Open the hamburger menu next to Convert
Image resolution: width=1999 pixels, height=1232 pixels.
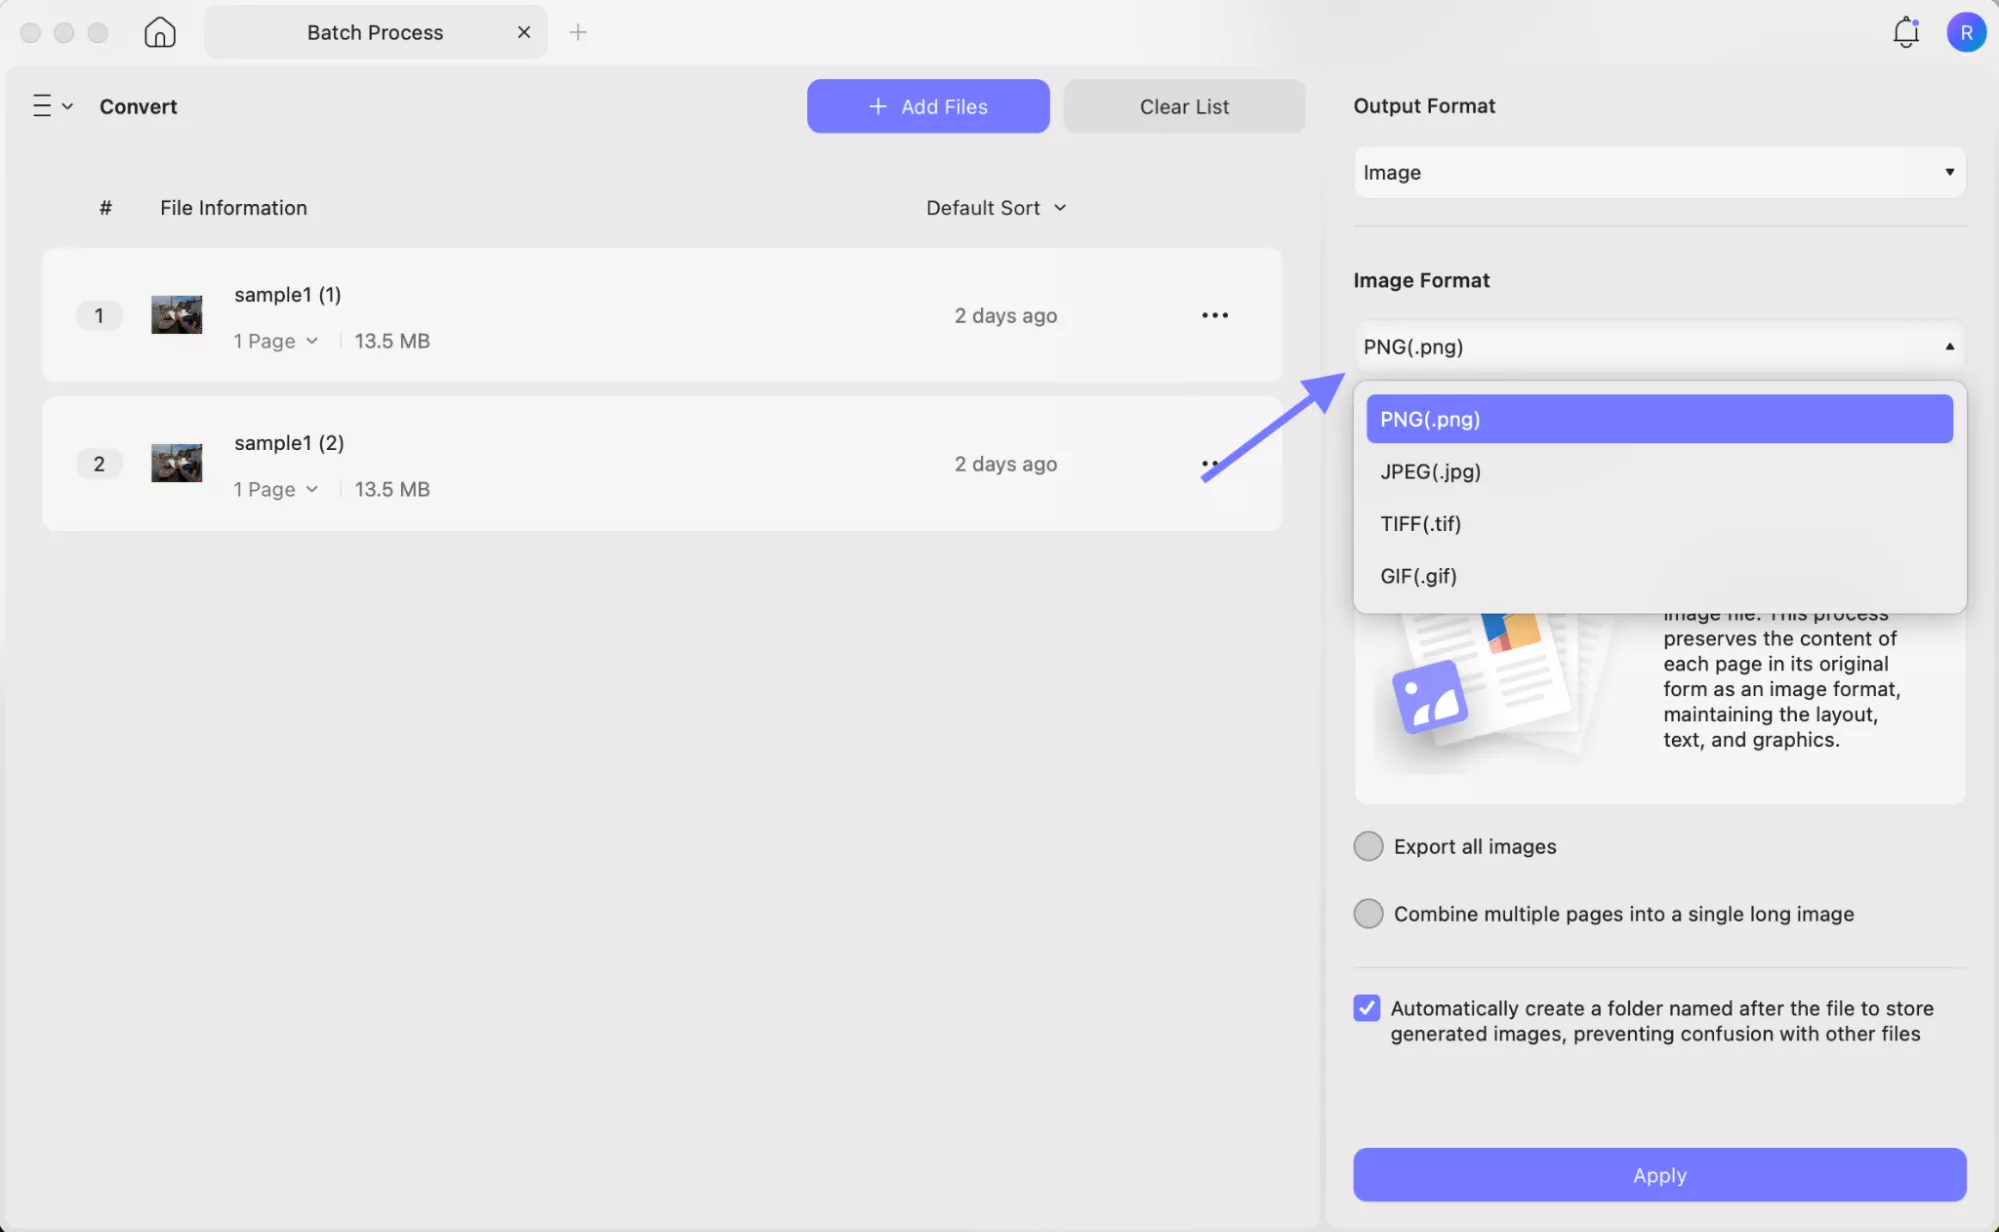(51, 105)
